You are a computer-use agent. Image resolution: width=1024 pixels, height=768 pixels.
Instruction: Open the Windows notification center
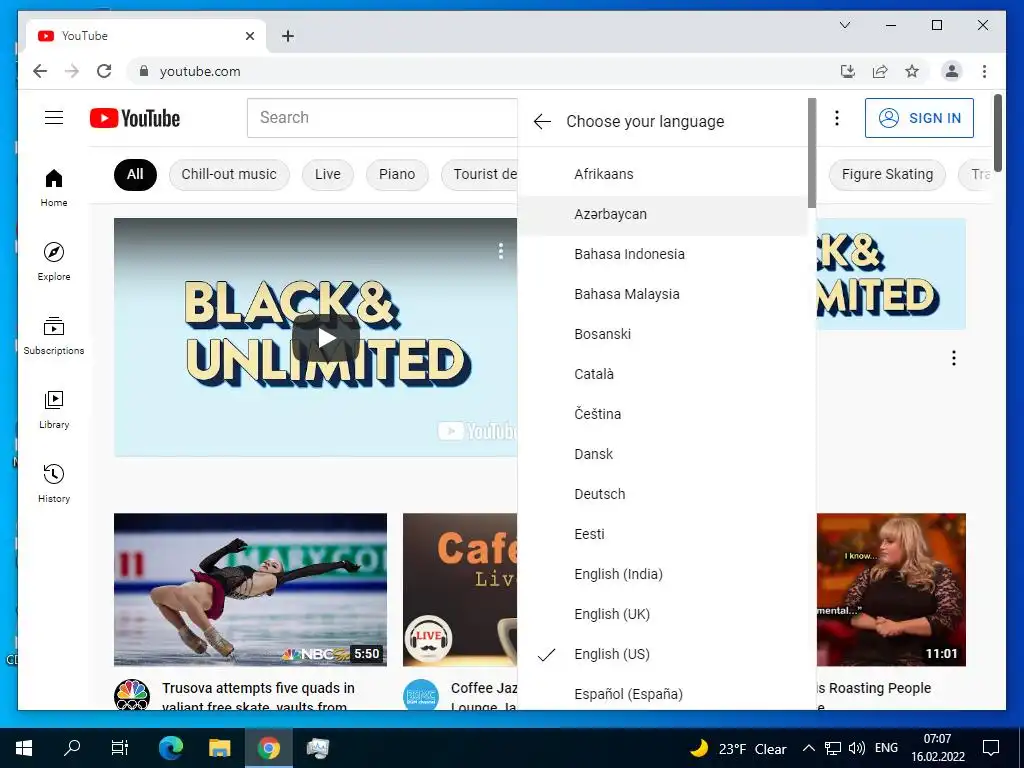tap(991, 748)
